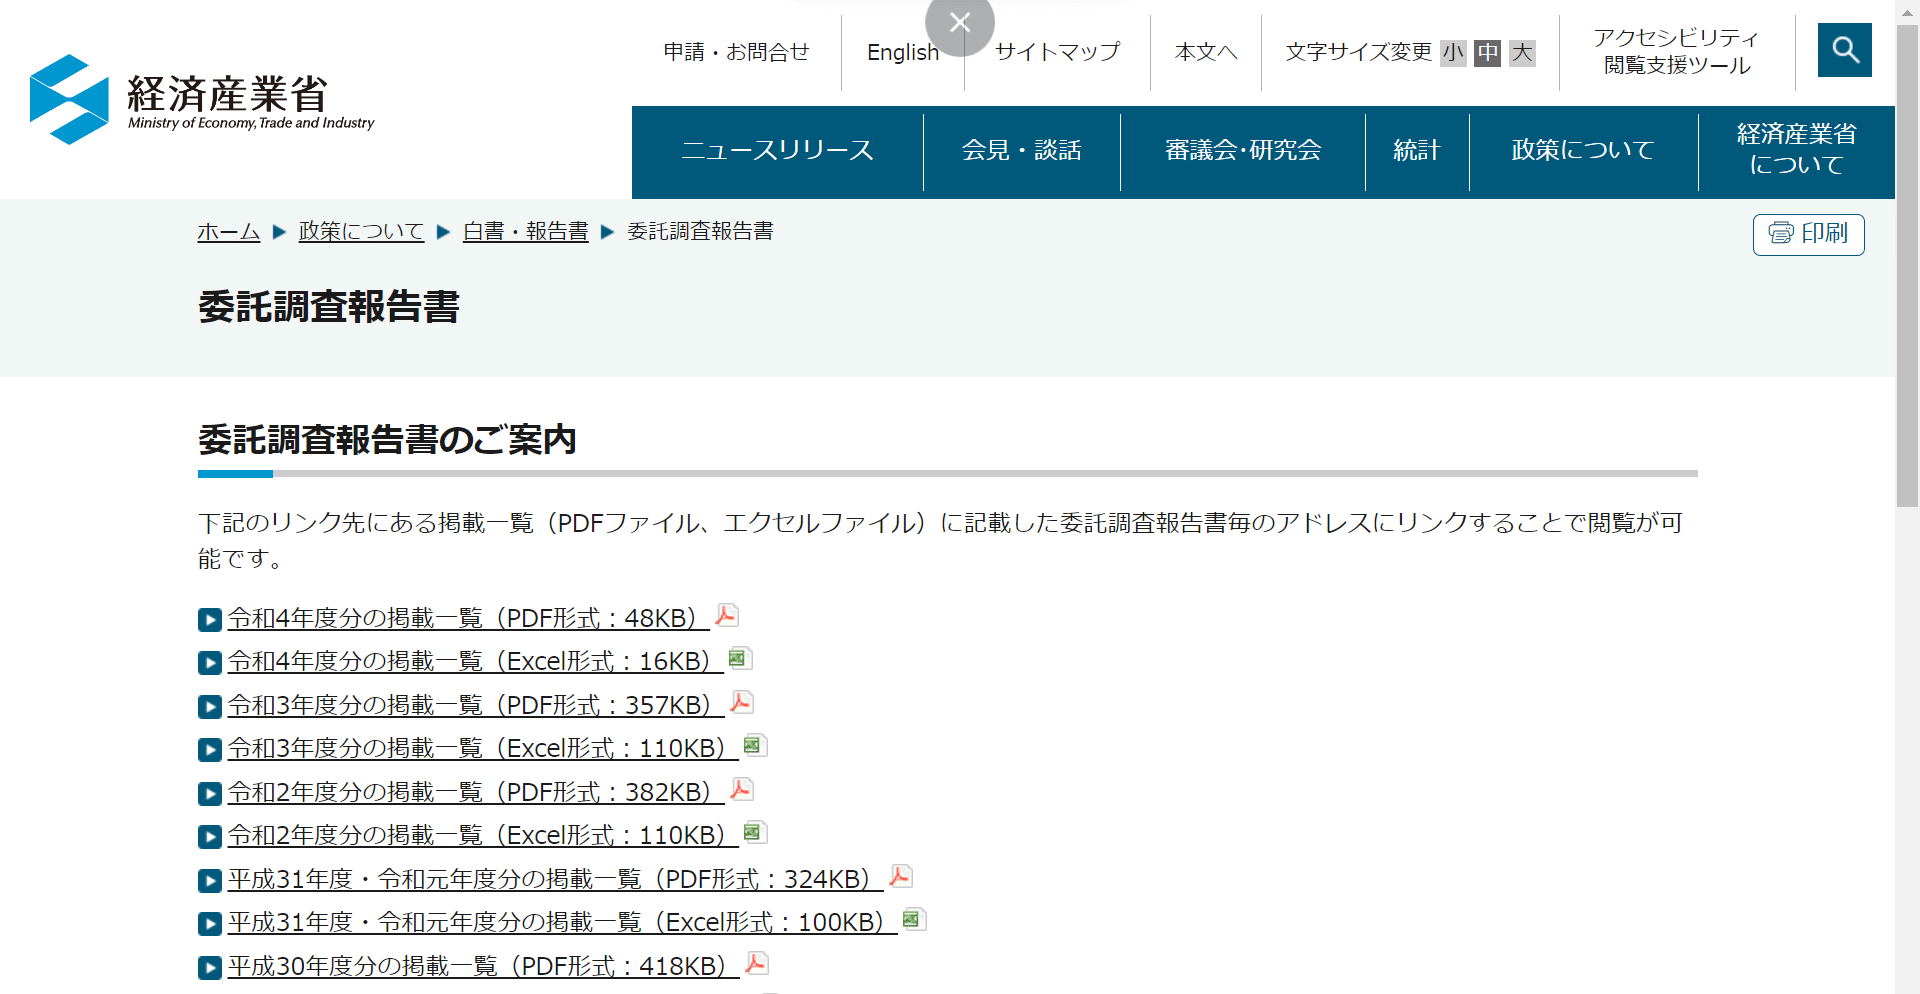Open the PDF icon for 平成30年度分の掲載一覧

757,964
